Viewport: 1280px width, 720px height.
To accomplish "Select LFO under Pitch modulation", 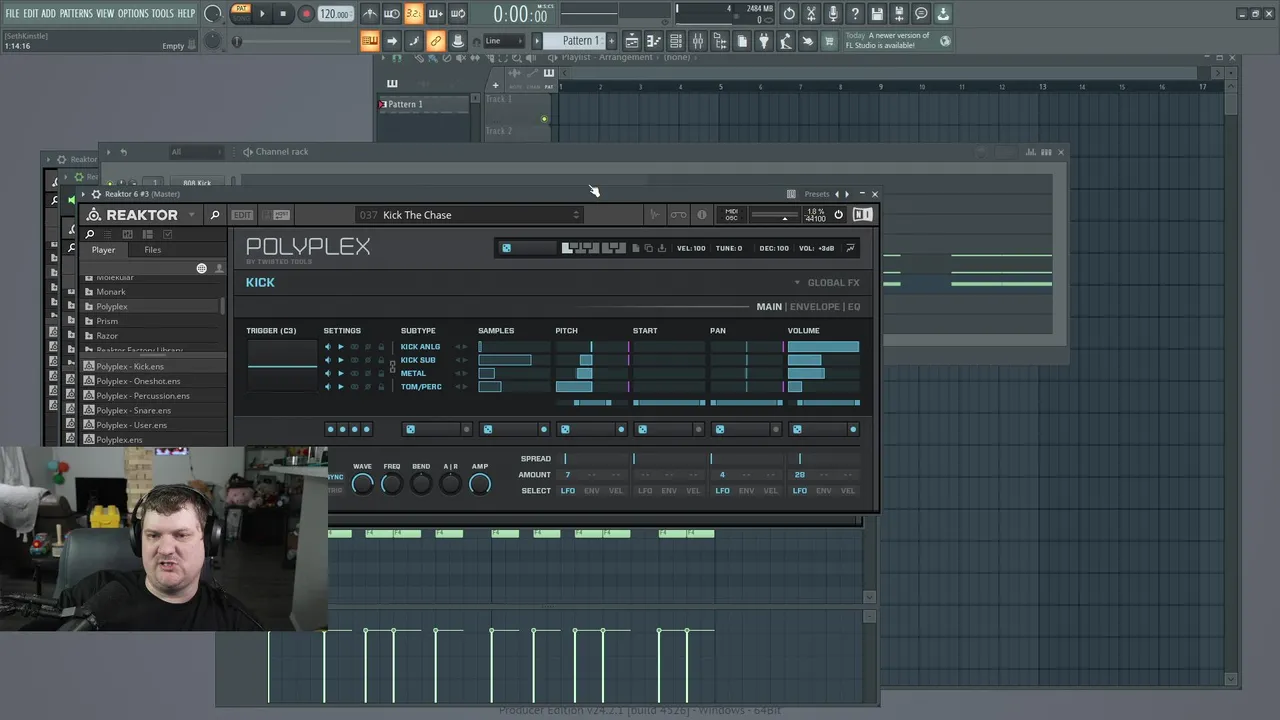I will click(568, 491).
